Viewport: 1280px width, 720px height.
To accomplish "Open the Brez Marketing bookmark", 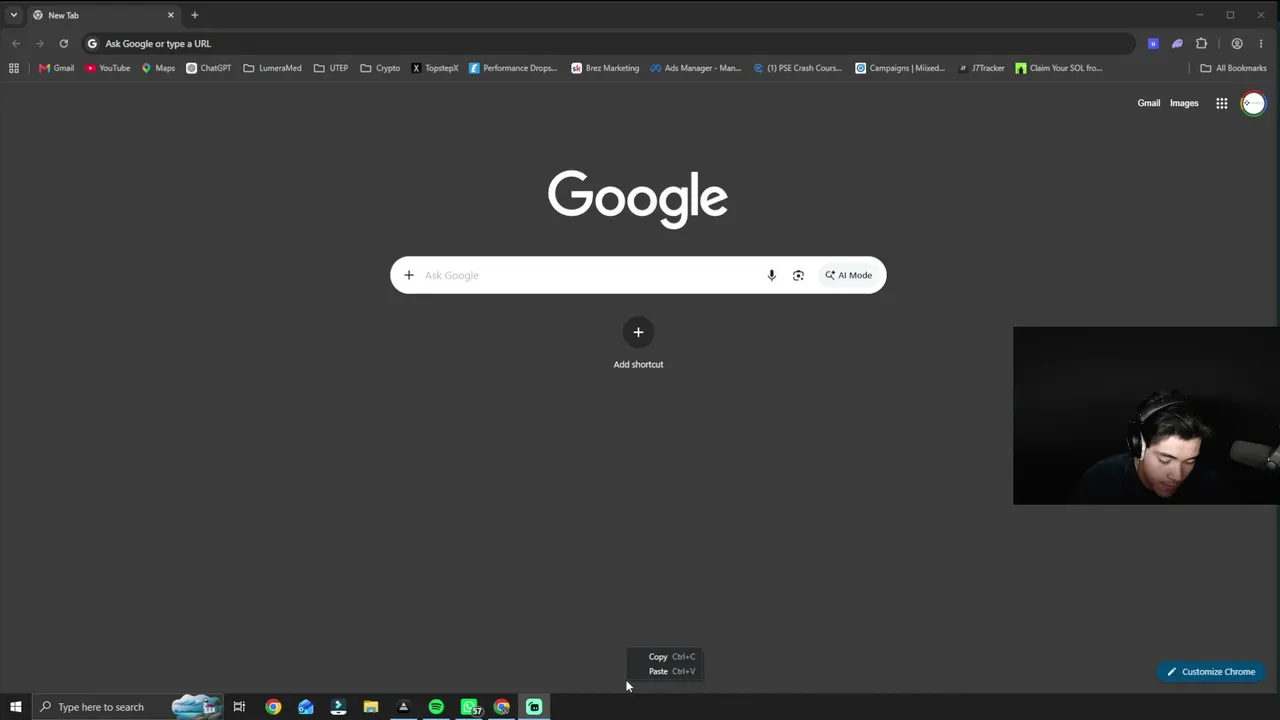I will point(605,68).
